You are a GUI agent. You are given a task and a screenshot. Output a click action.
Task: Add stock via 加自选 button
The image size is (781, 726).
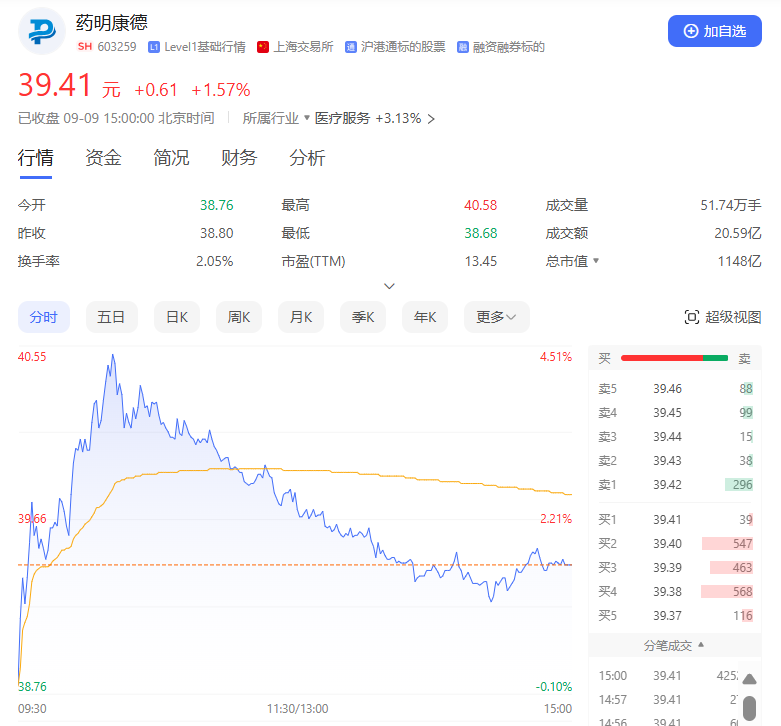point(714,31)
